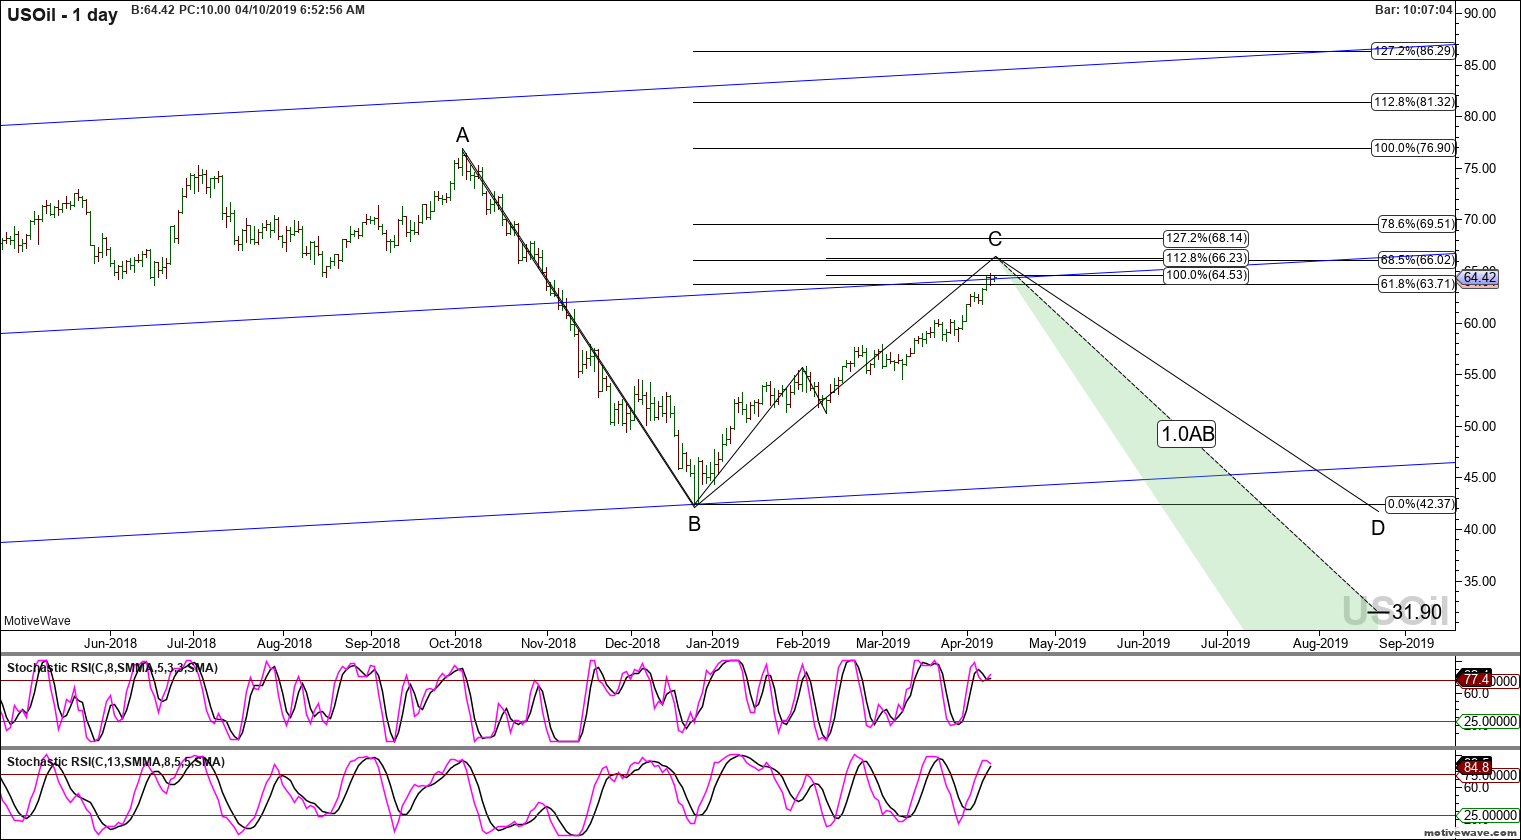Click the 100.0%(64.53) extension label
1521x840 pixels.
[x=1206, y=274]
